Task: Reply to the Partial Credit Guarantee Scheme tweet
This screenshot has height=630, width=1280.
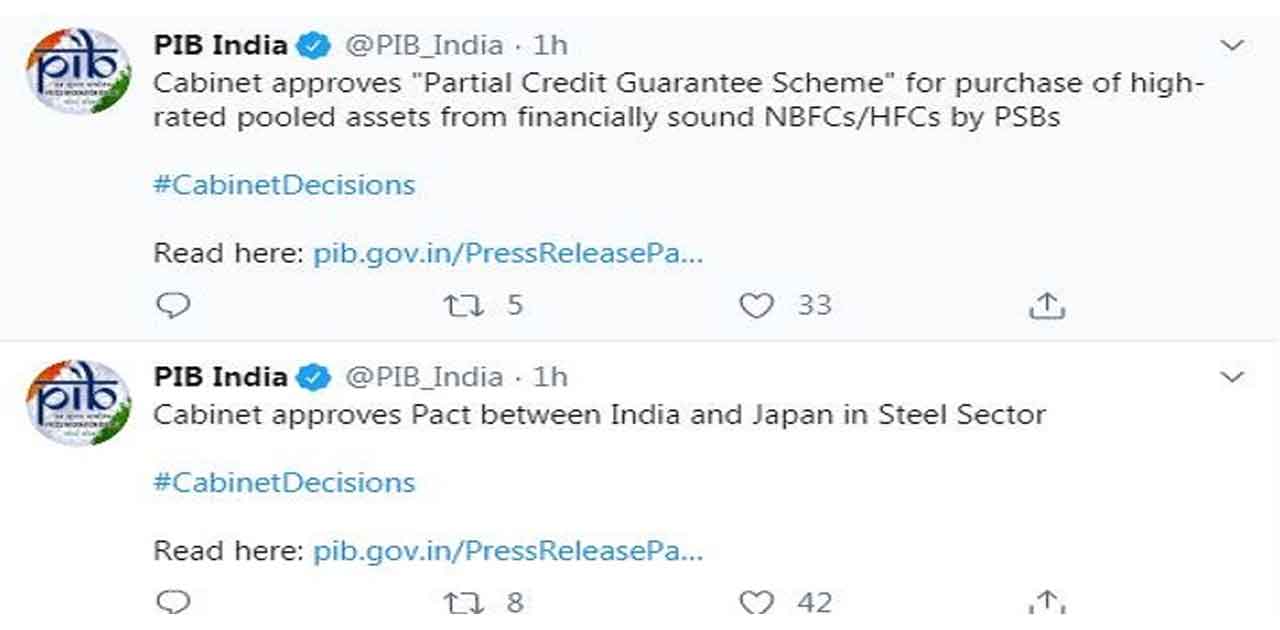Action: 174,305
